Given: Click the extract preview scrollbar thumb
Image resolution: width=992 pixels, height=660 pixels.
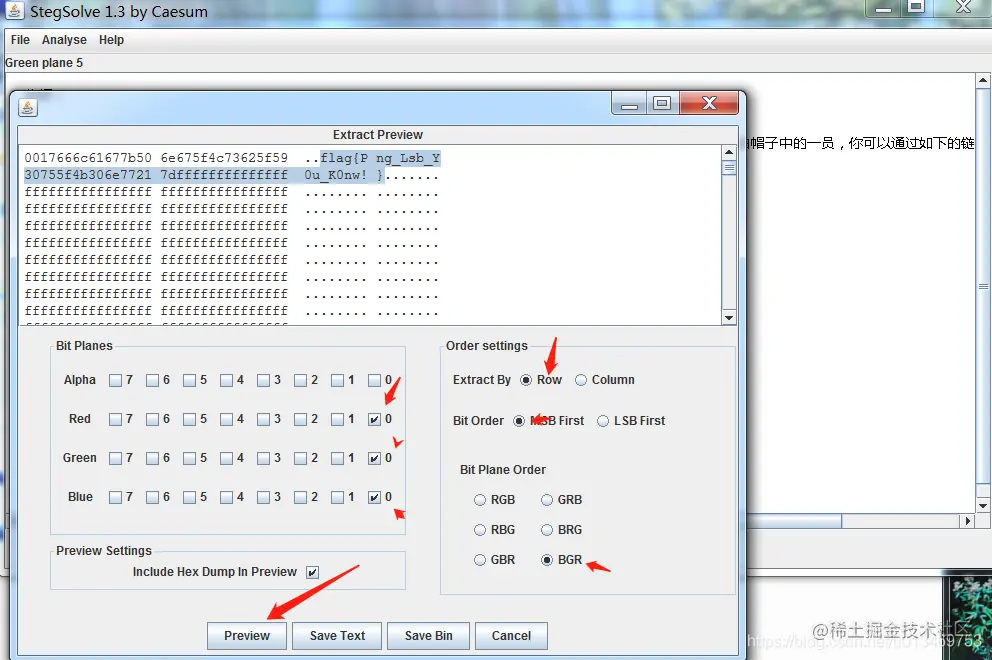Looking at the screenshot, I should [x=729, y=167].
